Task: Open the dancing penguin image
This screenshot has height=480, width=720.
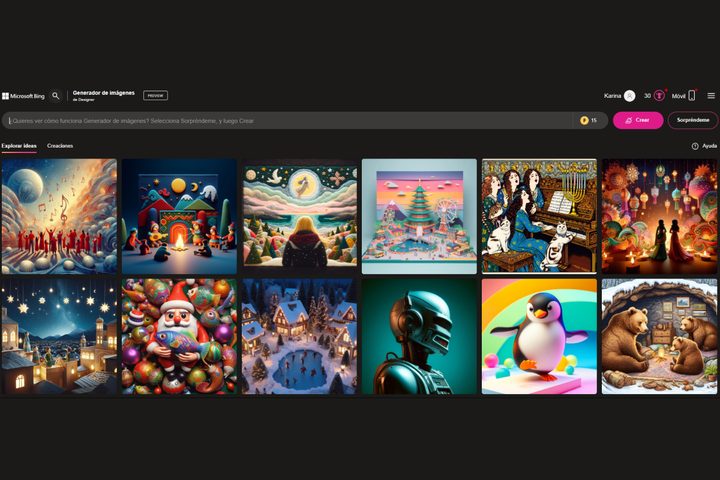Action: tap(539, 336)
